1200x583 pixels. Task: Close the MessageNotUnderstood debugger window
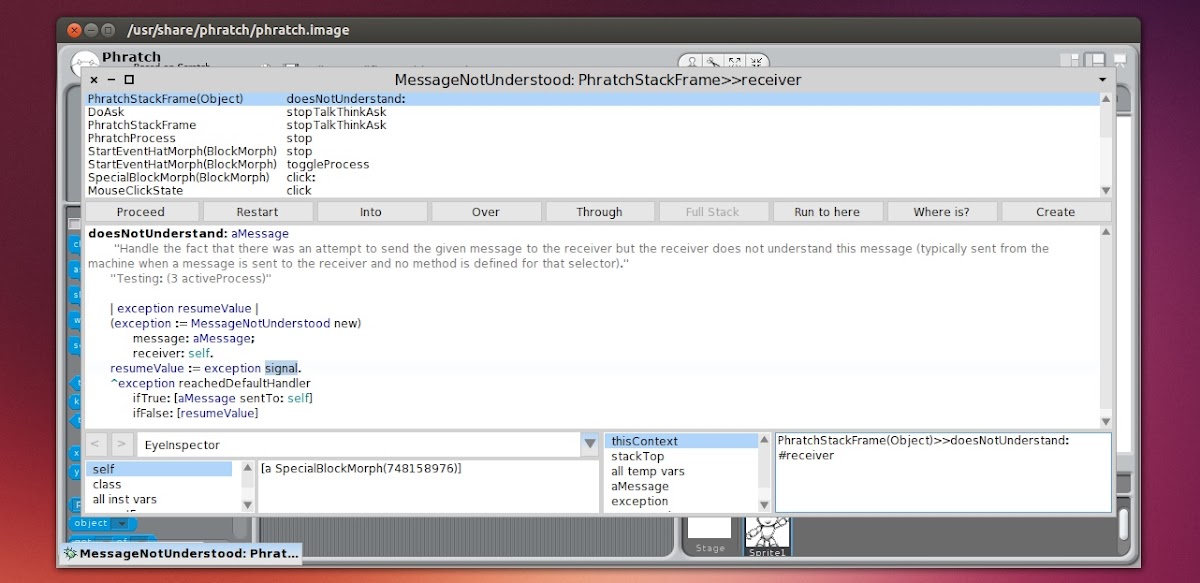pos(94,79)
